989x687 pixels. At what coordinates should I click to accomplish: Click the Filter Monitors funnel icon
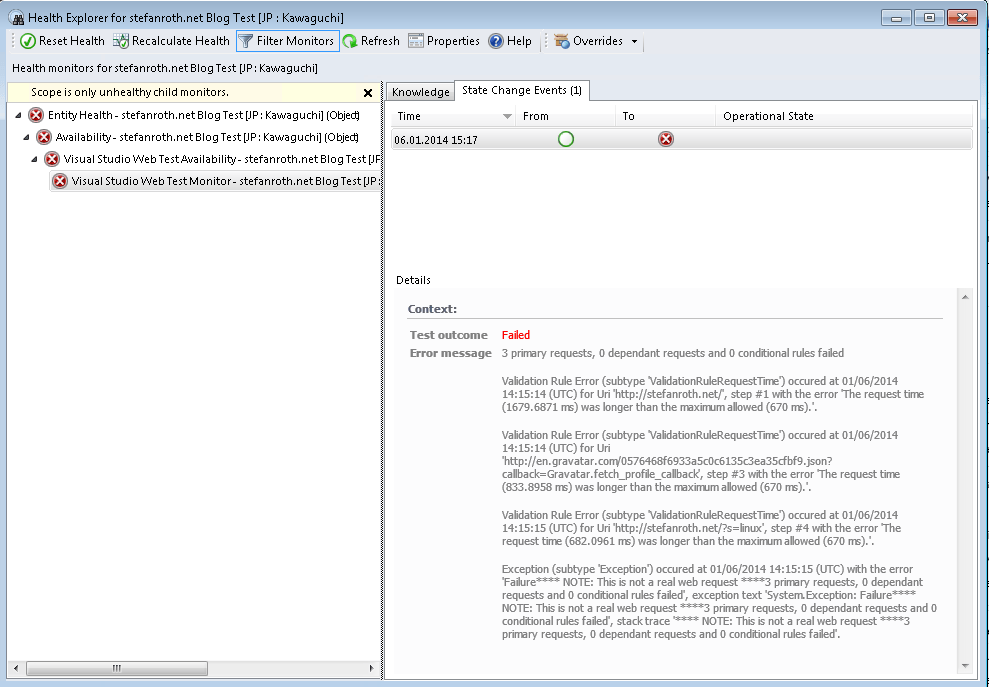246,41
